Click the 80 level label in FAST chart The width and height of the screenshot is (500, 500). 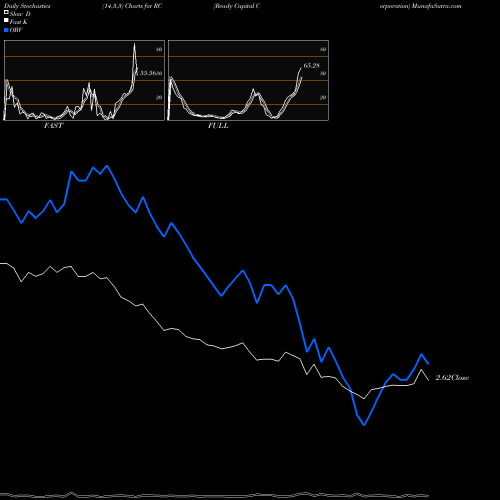pyautogui.click(x=159, y=49)
